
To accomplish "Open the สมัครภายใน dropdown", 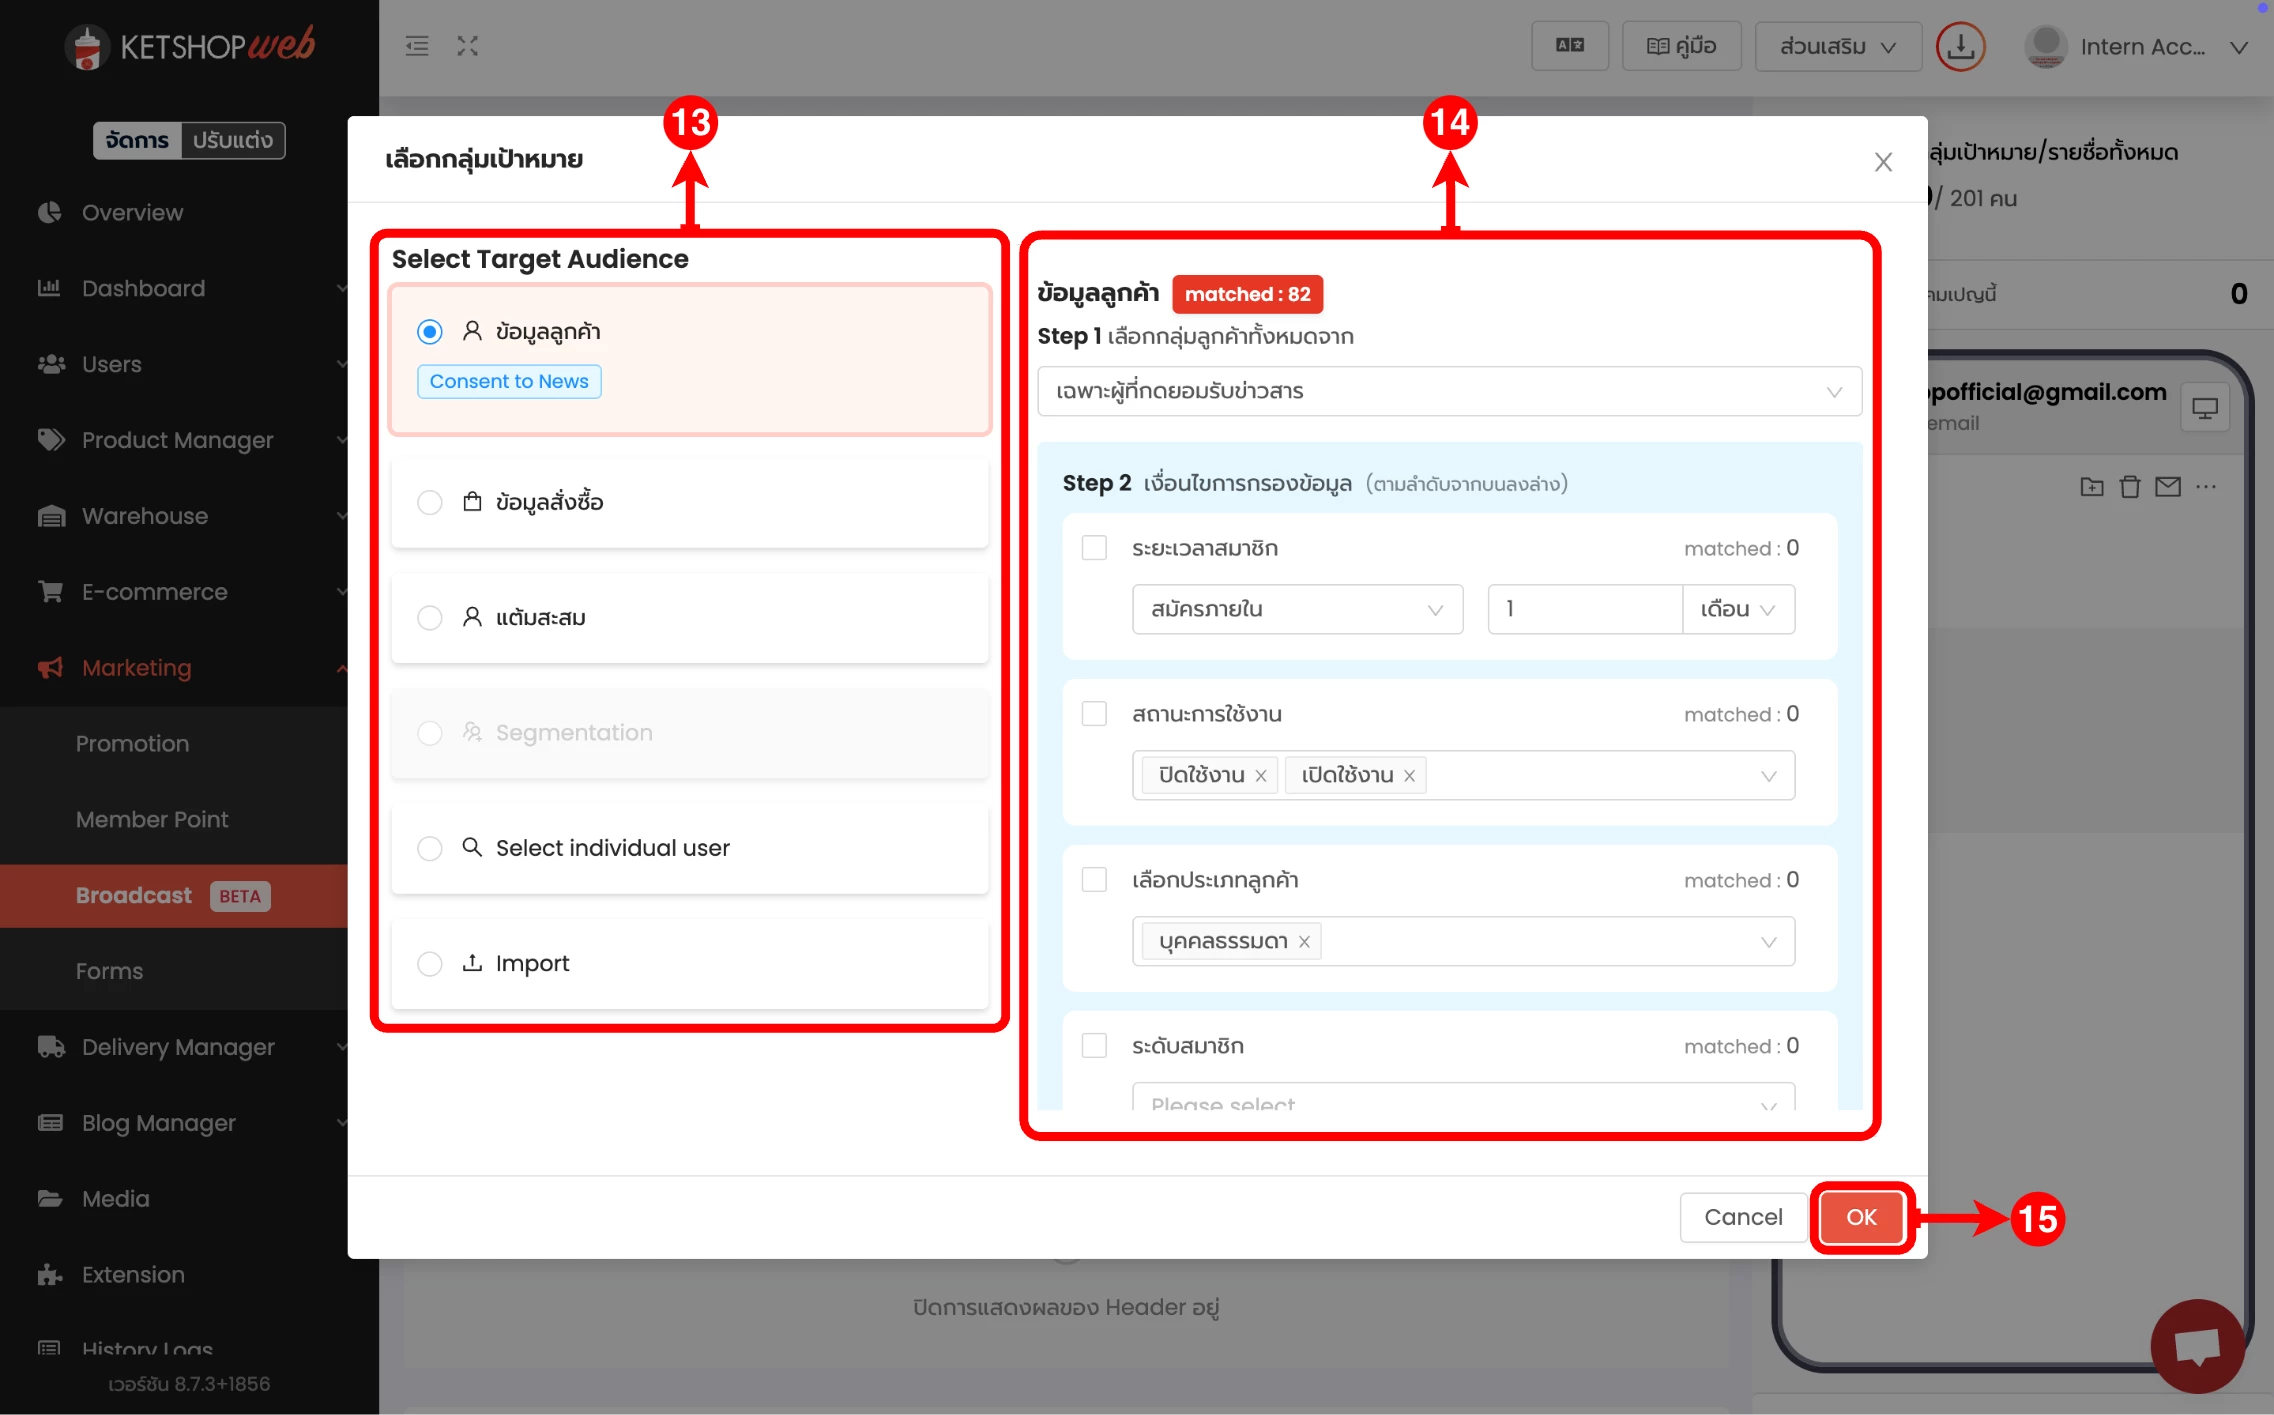I will tap(1296, 609).
